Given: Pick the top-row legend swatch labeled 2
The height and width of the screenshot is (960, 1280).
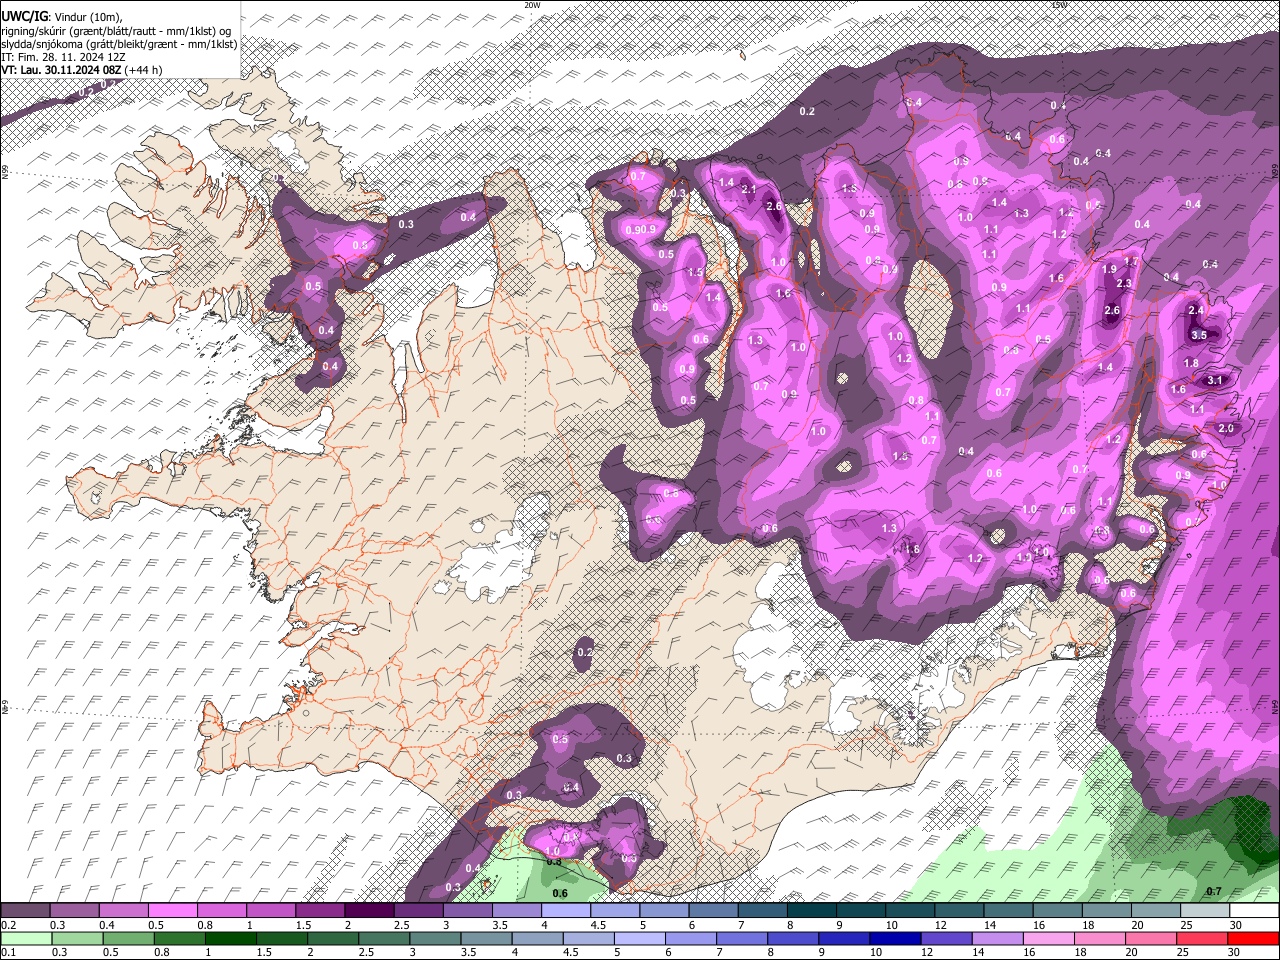Looking at the screenshot, I should point(369,911).
